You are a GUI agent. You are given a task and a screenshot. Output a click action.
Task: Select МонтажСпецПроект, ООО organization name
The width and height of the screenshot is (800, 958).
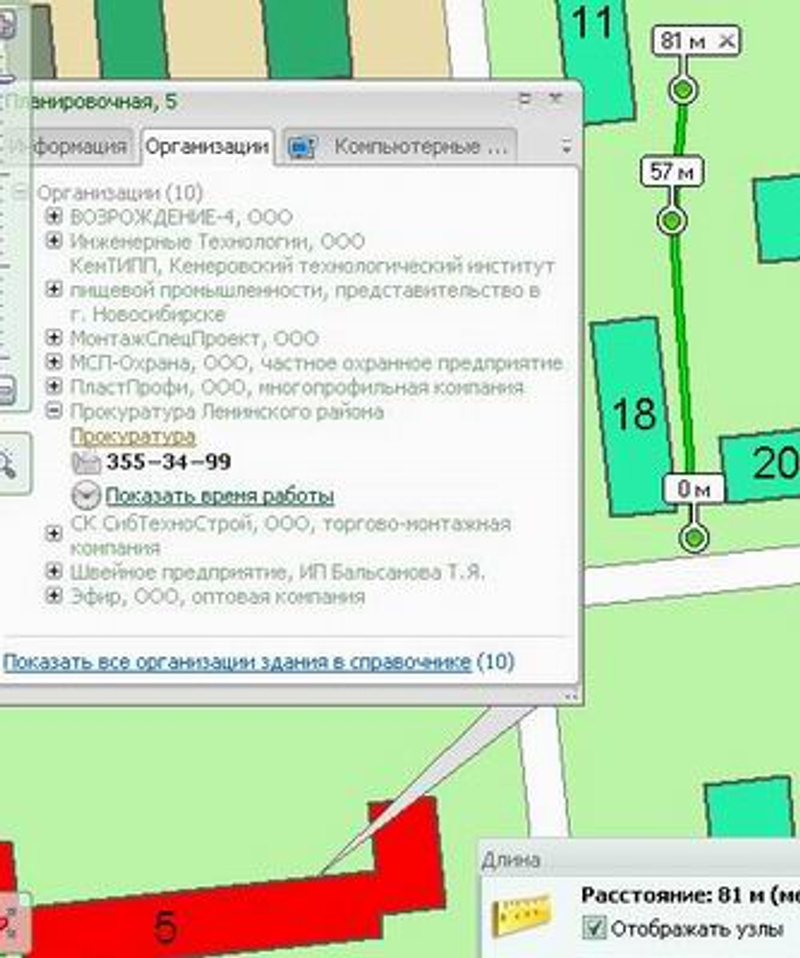194,338
